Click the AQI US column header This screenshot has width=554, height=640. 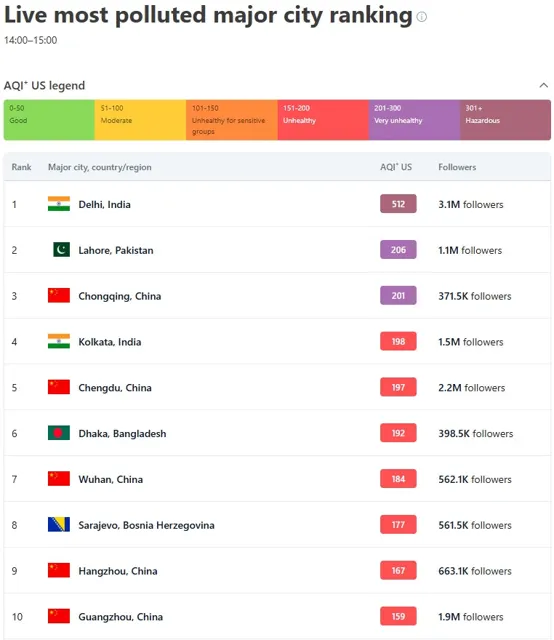point(396,167)
